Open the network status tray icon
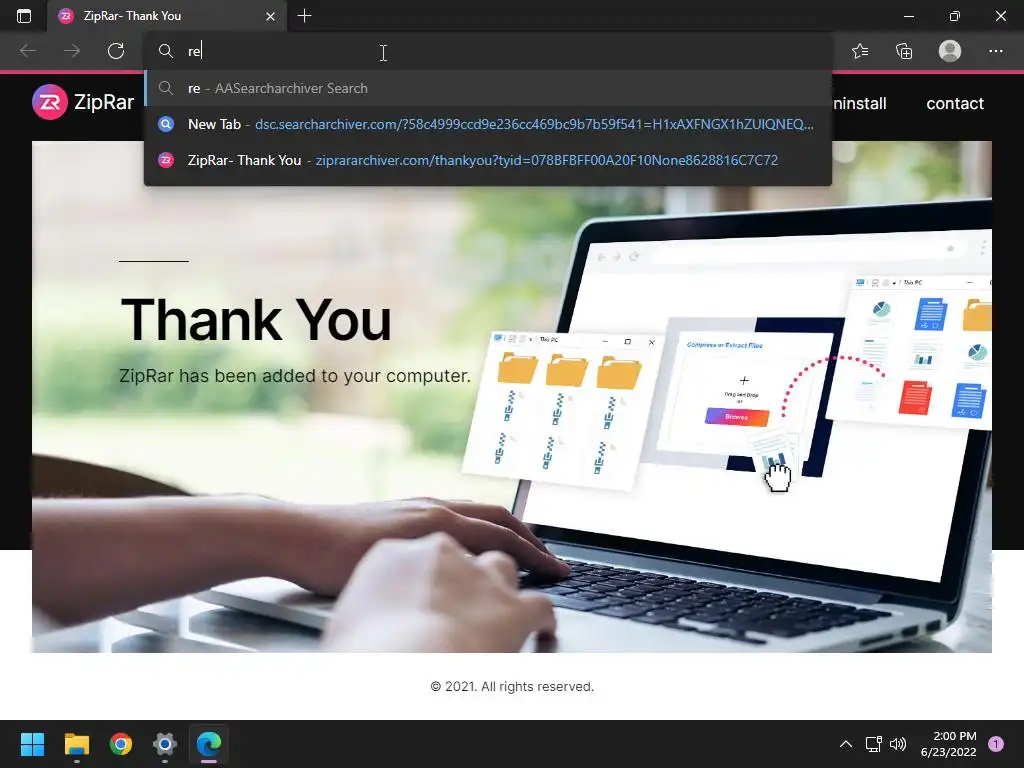Screen dimensions: 1024x768 (x=873, y=744)
